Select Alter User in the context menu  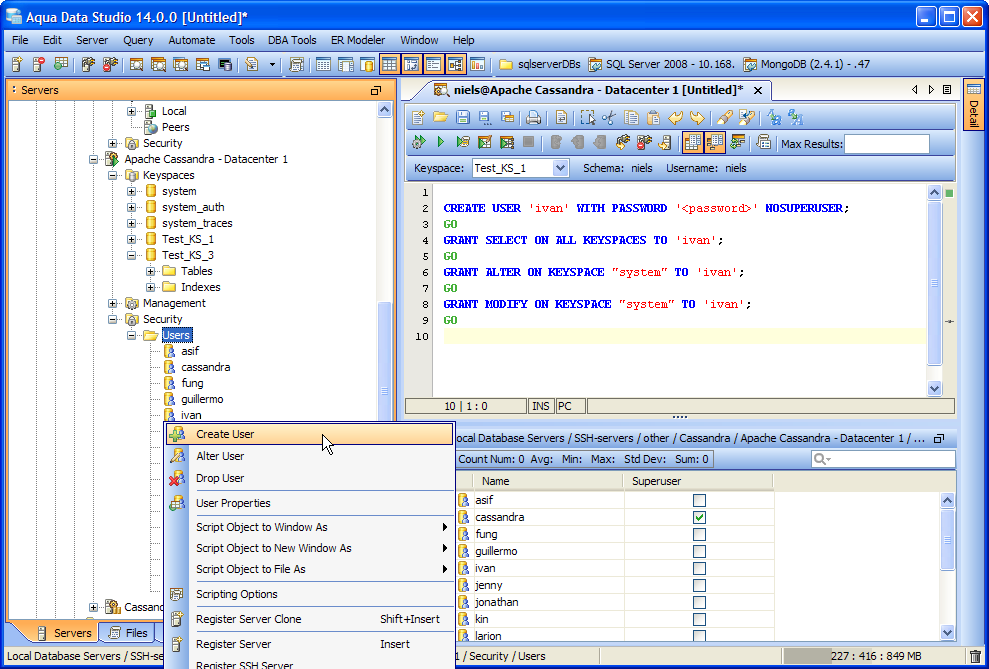coord(220,457)
